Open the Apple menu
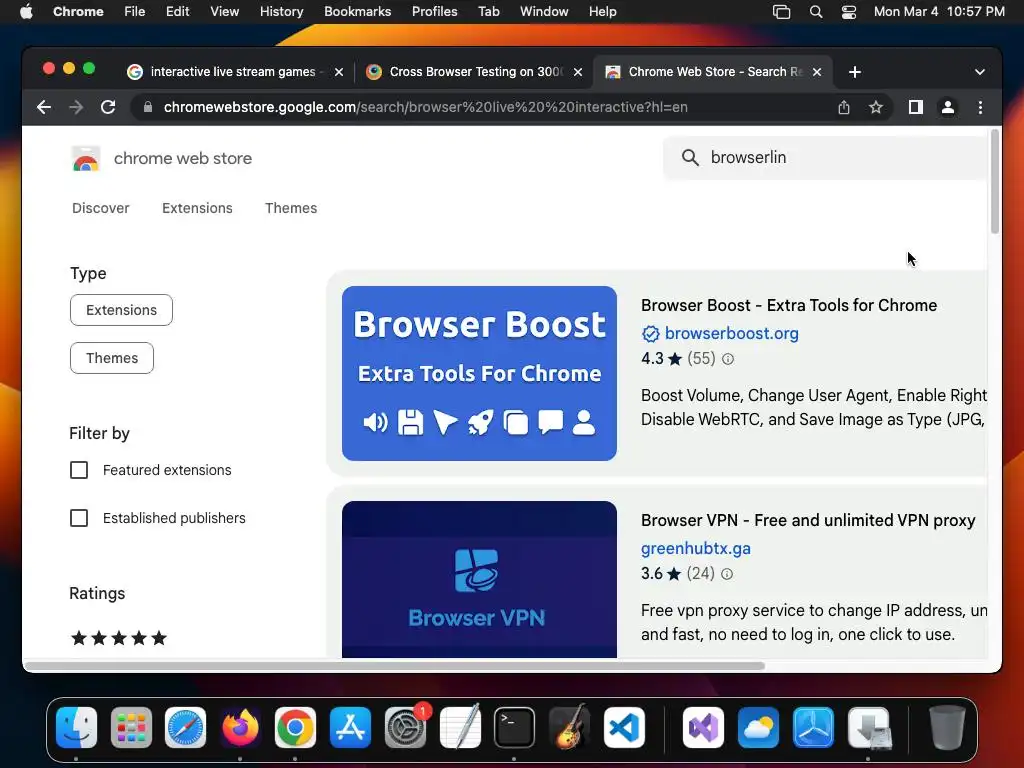Screen dimensions: 1024x768 click(26, 12)
